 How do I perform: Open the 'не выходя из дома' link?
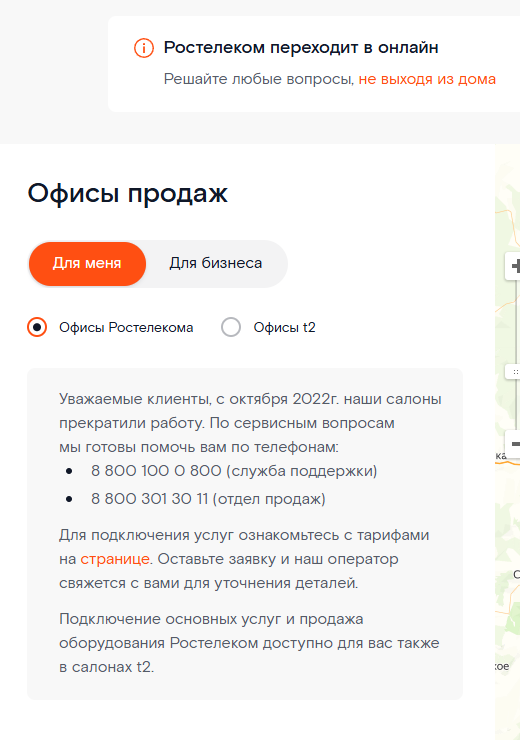pyautogui.click(x=427, y=79)
